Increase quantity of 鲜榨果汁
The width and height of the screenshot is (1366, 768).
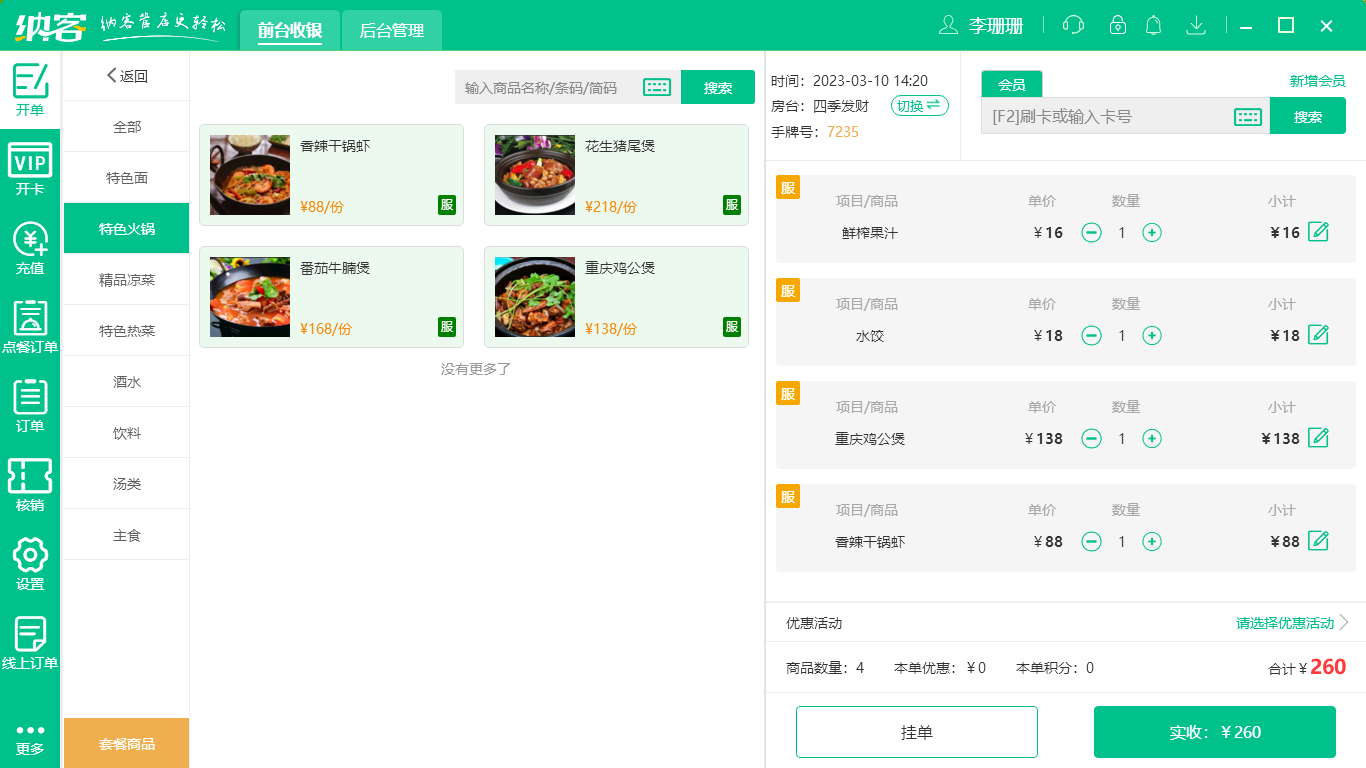1152,232
